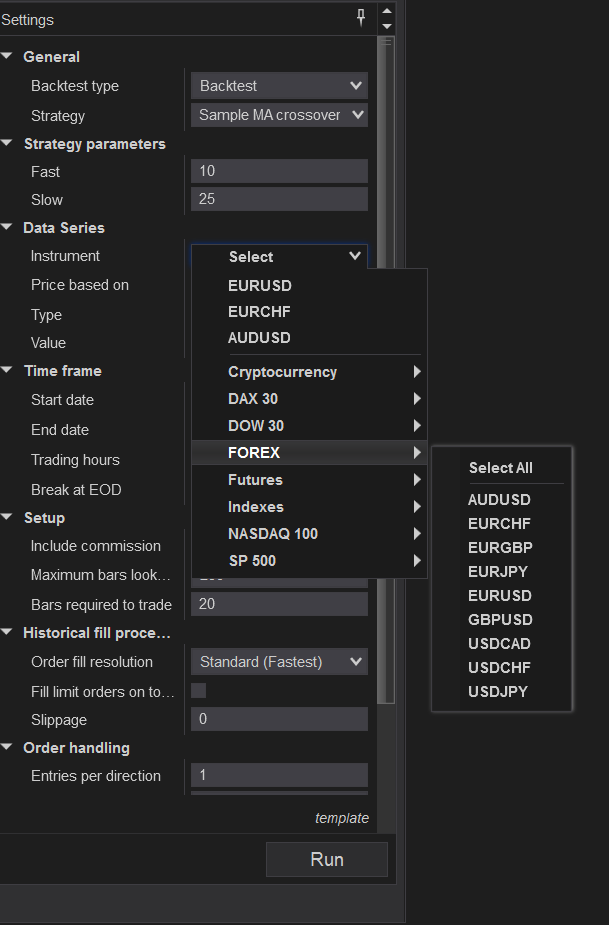Click the Entries per direction field
Viewport: 609px width, 925px height.
pos(279,776)
